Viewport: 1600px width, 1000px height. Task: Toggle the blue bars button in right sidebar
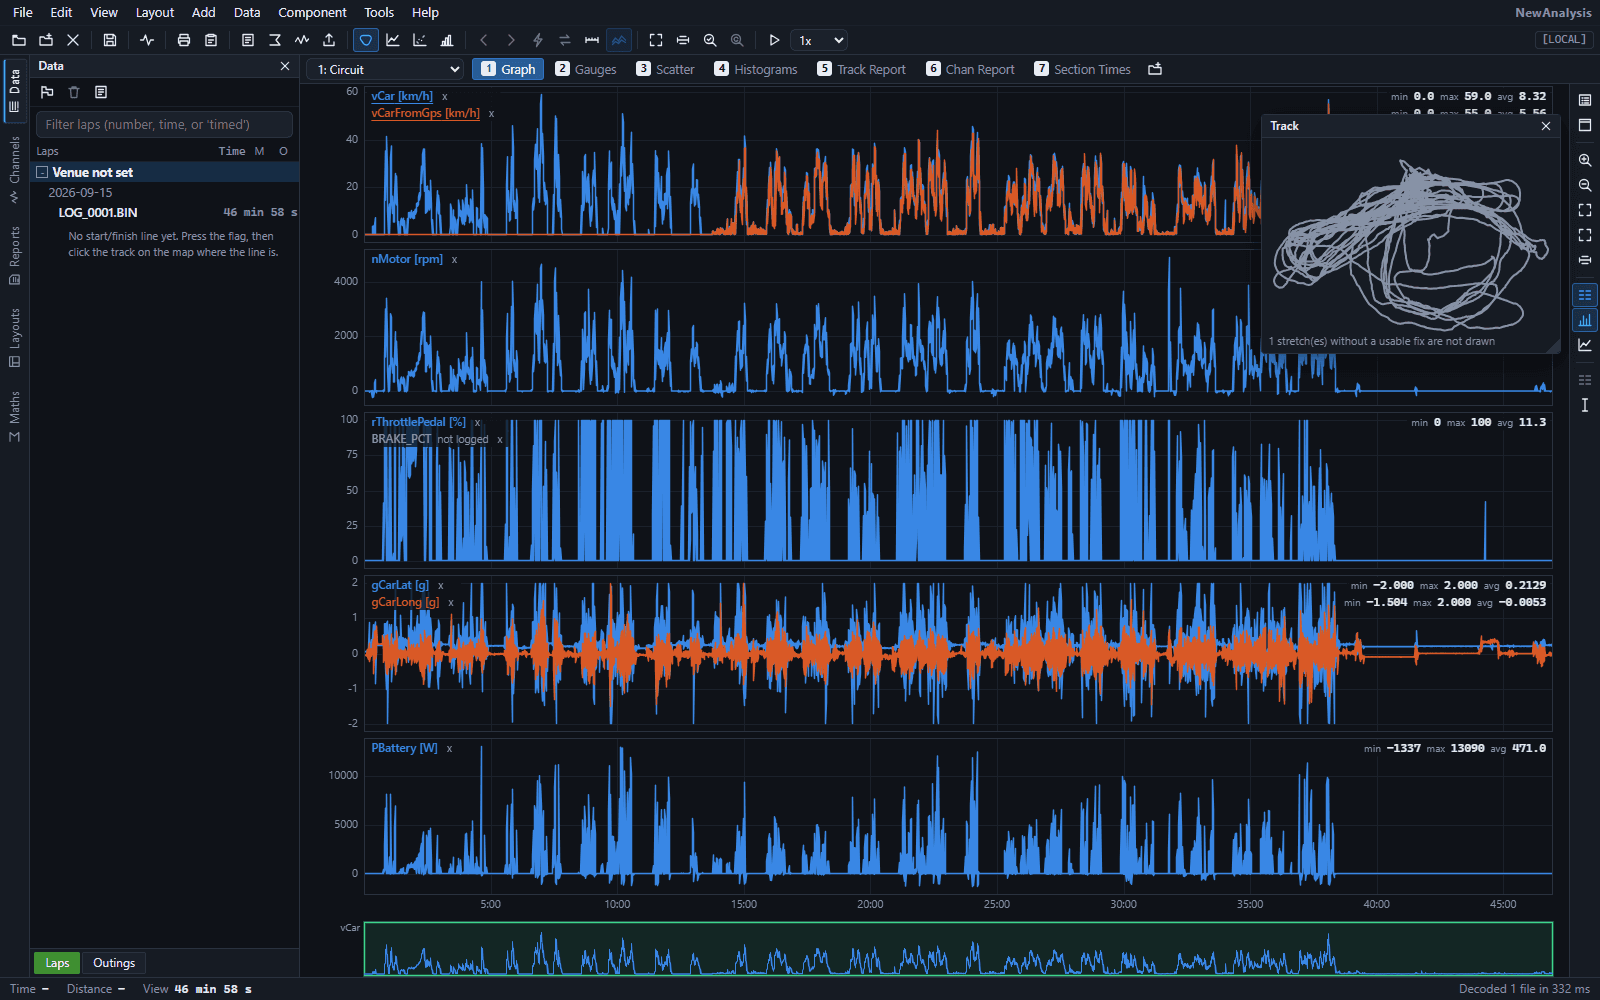tap(1585, 320)
